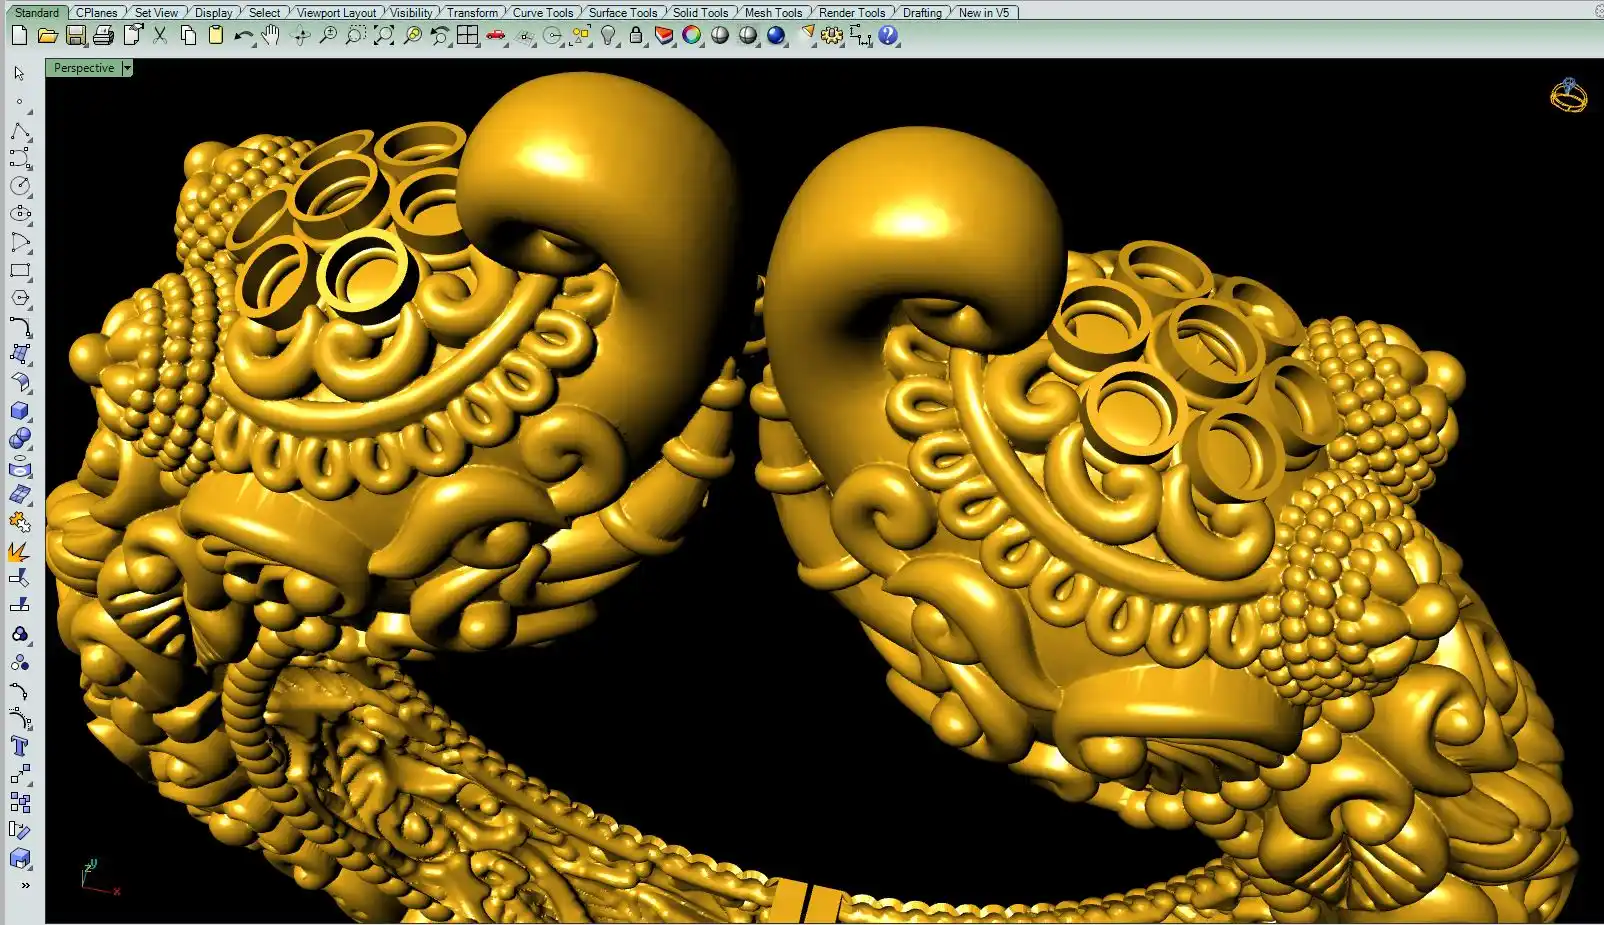The height and width of the screenshot is (925, 1604).
Task: Expand the left toolbar overflow chevron
Action: (x=25, y=885)
